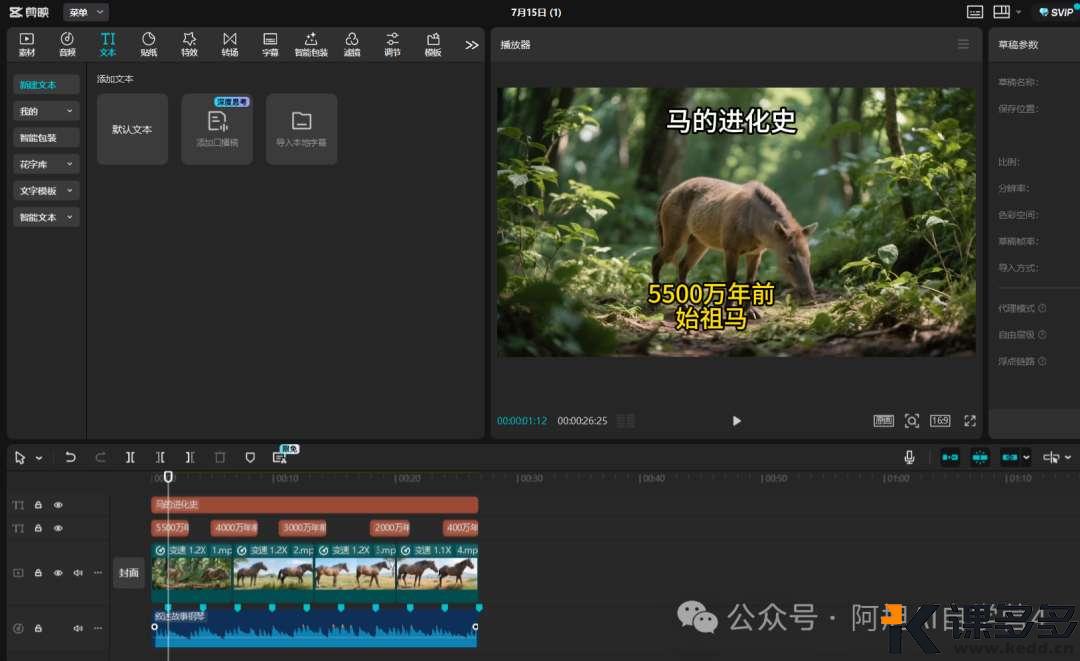Toggle auto snapping

pyautogui.click(x=980, y=457)
